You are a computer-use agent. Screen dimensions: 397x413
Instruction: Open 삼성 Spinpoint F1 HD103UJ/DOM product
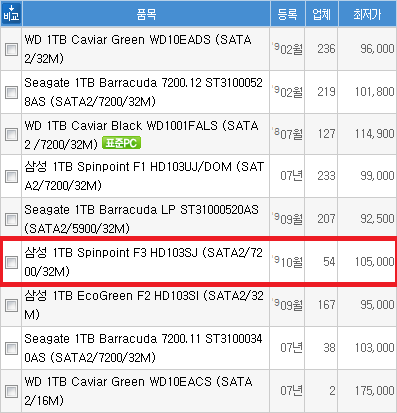point(144,176)
